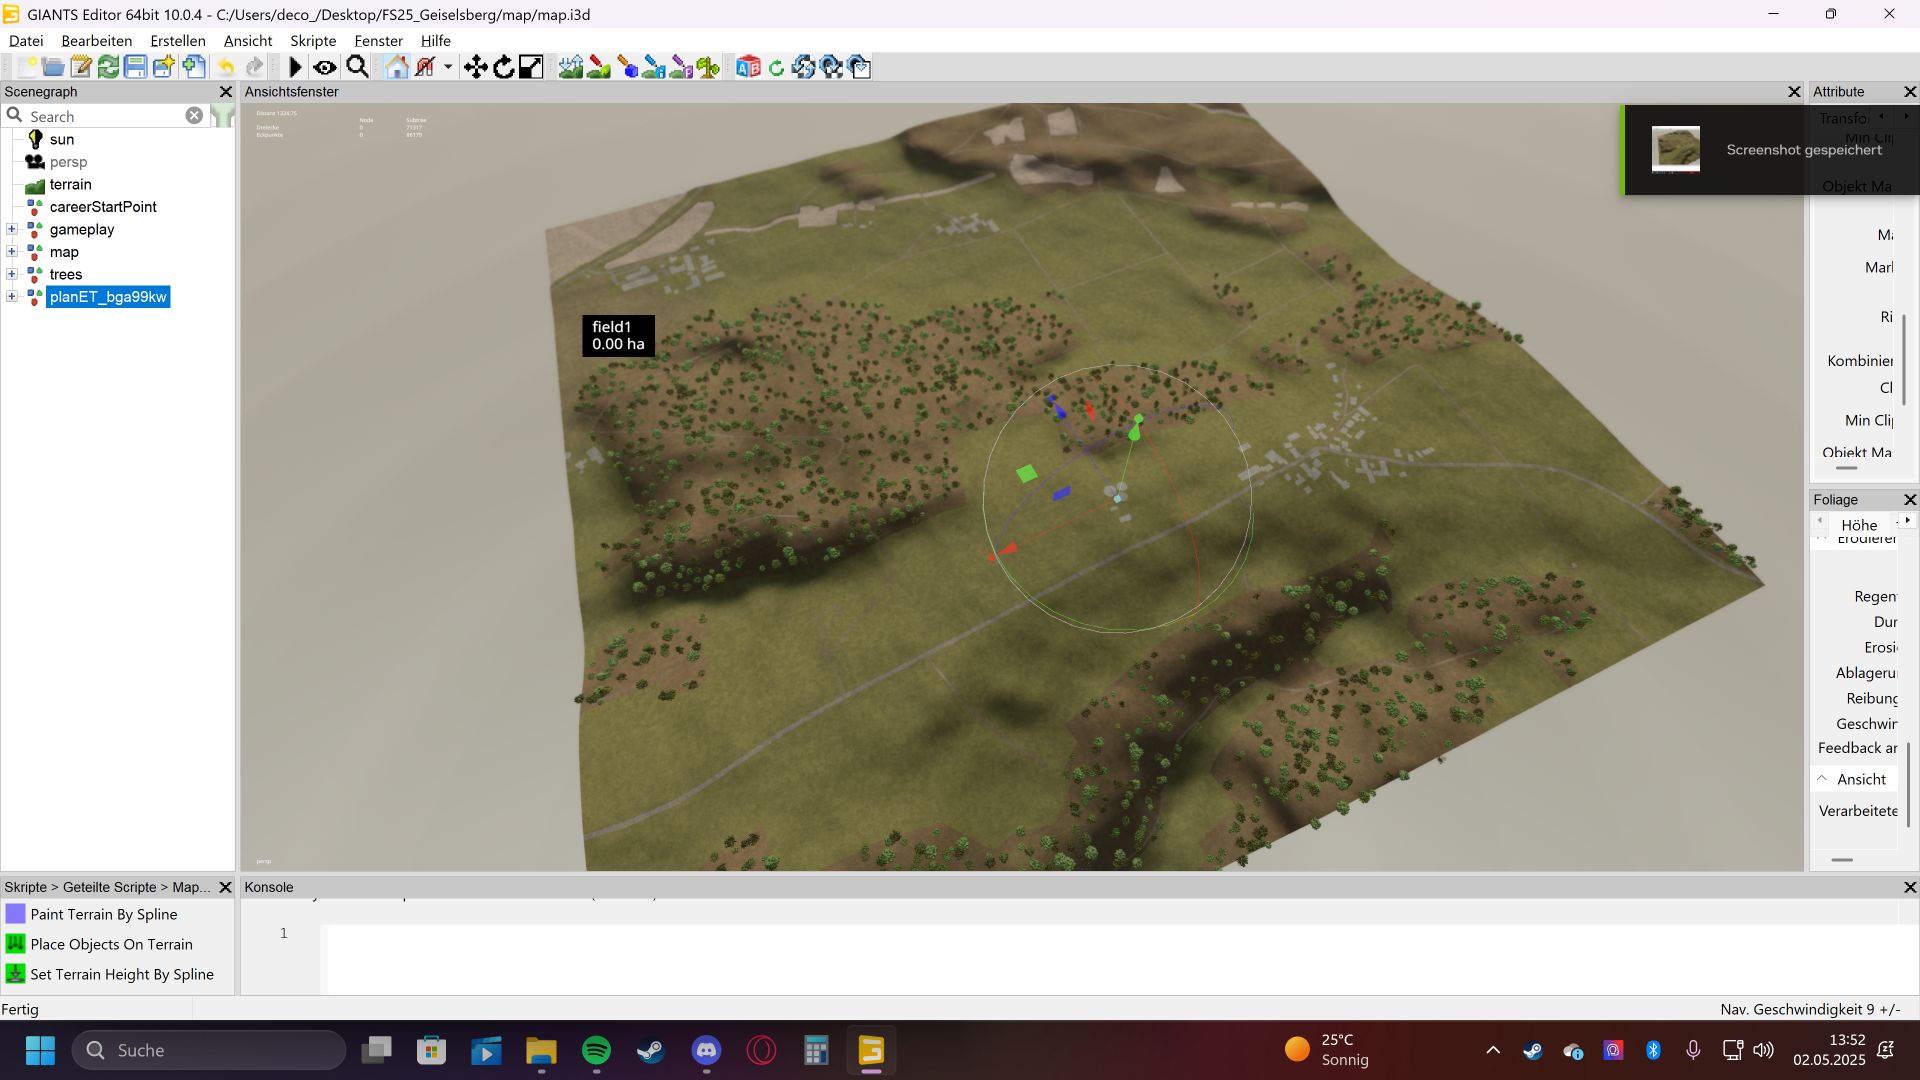Redo the last undone action
1920x1080 pixels.
click(255, 67)
